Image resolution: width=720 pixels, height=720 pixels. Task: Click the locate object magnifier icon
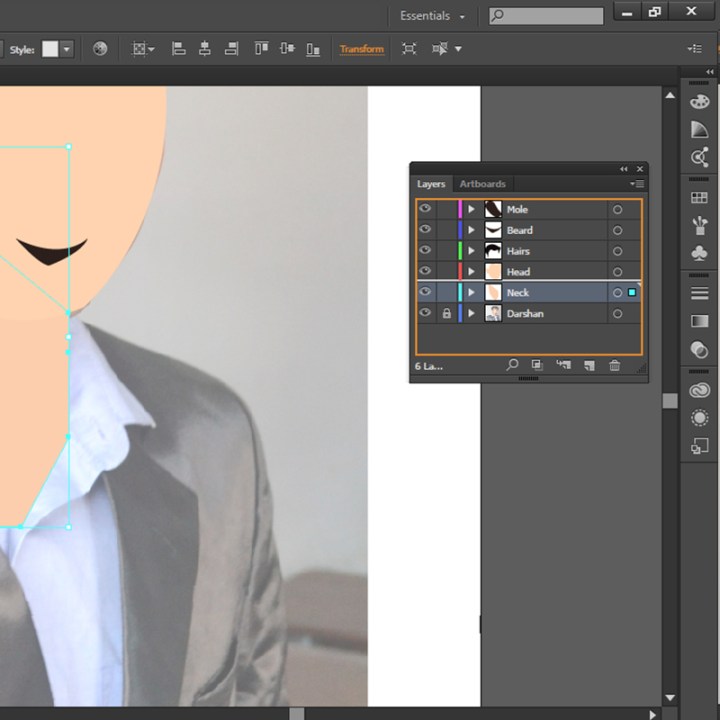pos(512,366)
